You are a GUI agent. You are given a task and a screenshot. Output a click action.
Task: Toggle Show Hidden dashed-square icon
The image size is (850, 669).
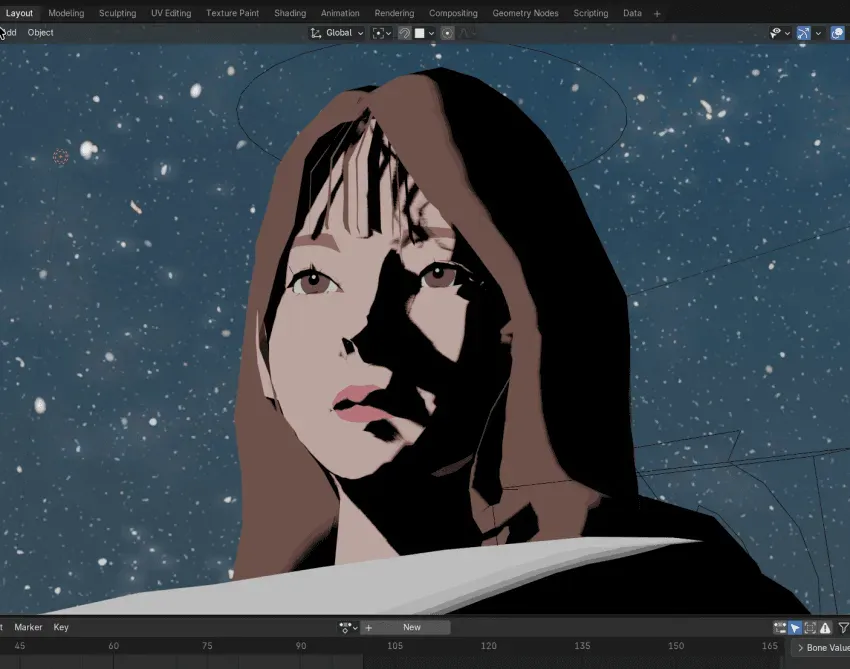[810, 628]
